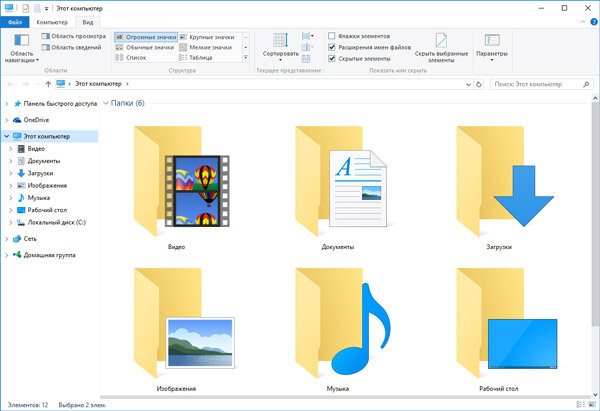
Task: Switch to the Computer (Компьютер) tab
Action: pyautogui.click(x=52, y=22)
